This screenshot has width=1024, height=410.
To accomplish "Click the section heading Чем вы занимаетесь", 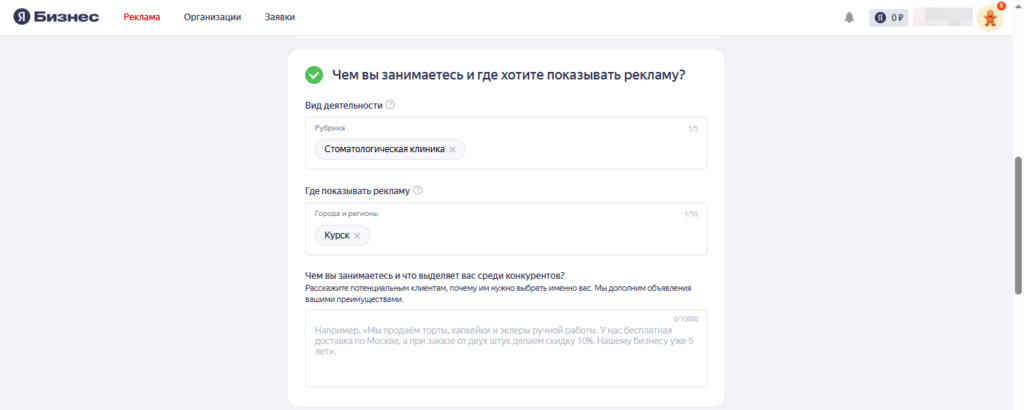I will [509, 75].
